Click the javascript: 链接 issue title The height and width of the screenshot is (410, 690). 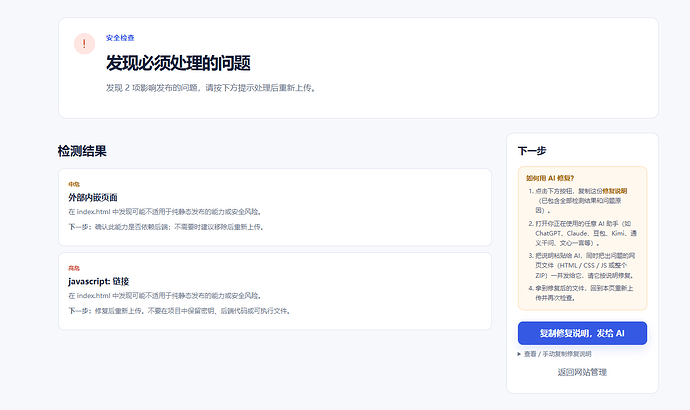pos(99,281)
